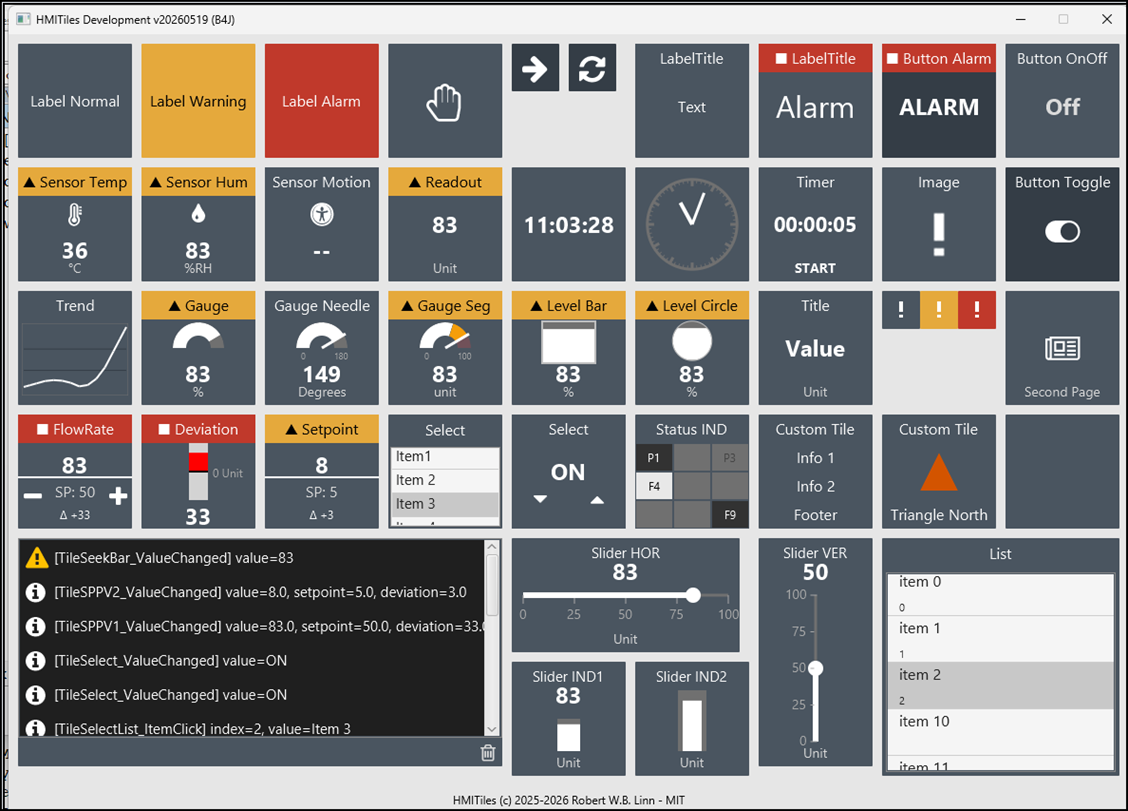The width and height of the screenshot is (1128, 811).
Task: Click the Deviation red bar indicator
Action: (x=198, y=461)
